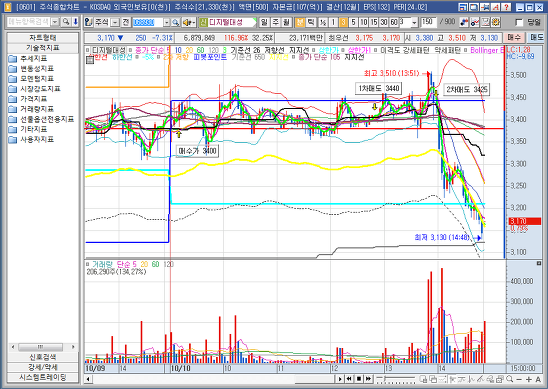Select the 5-minute interval button
This screenshot has height=389, width=548.
click(353, 22)
